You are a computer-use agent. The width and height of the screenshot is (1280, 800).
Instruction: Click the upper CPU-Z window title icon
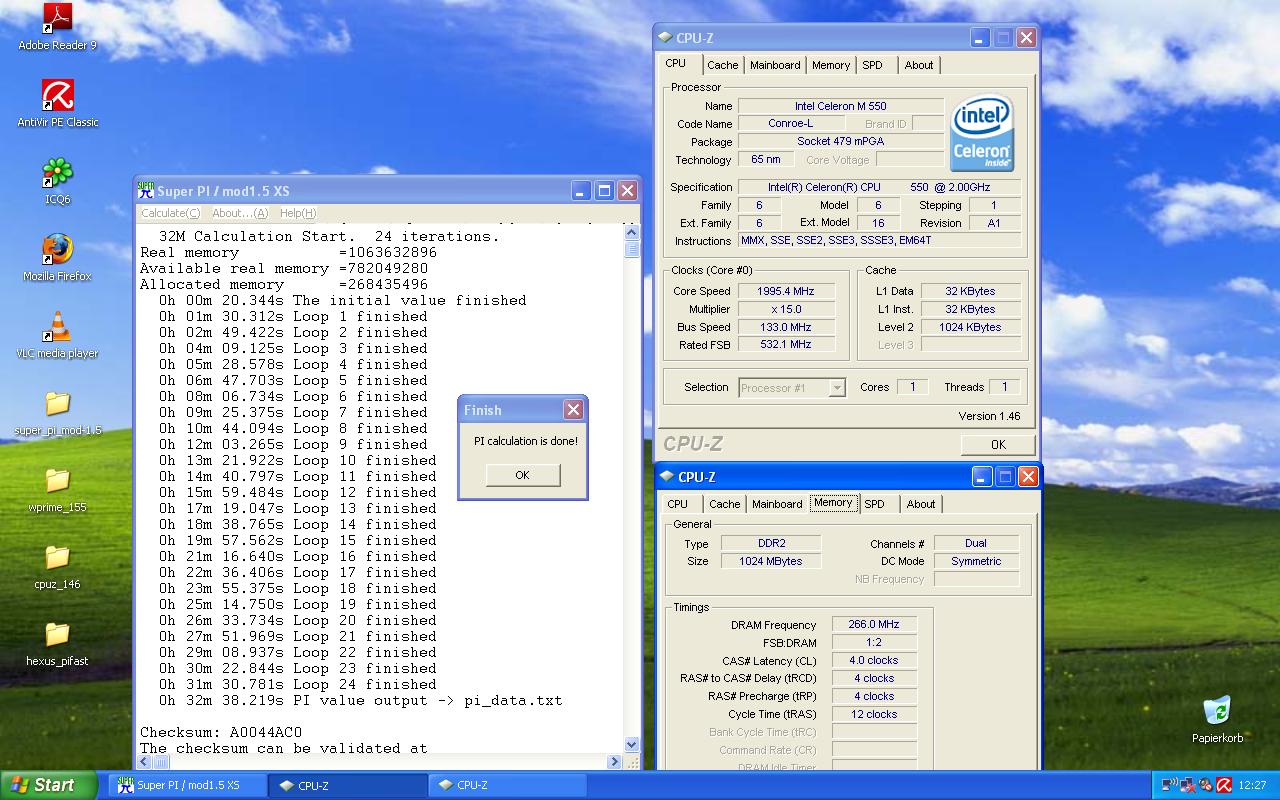pyautogui.click(x=666, y=38)
